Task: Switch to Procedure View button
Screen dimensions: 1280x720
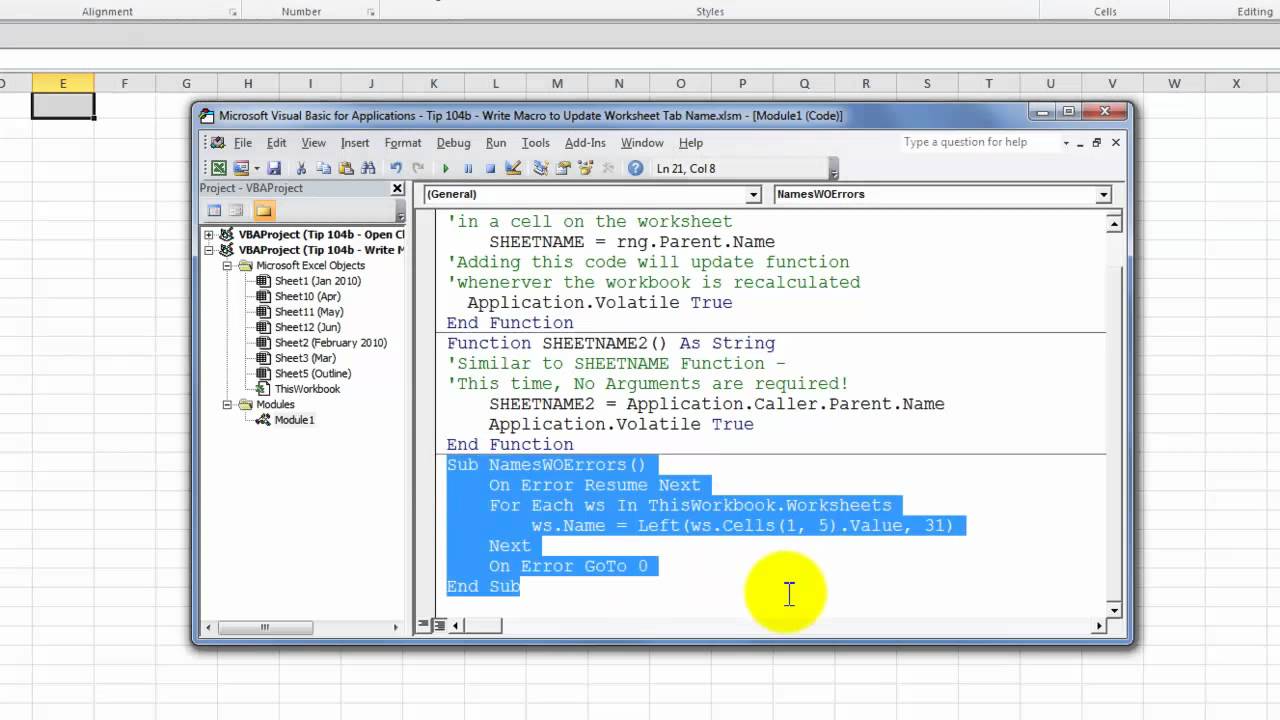Action: tap(424, 625)
